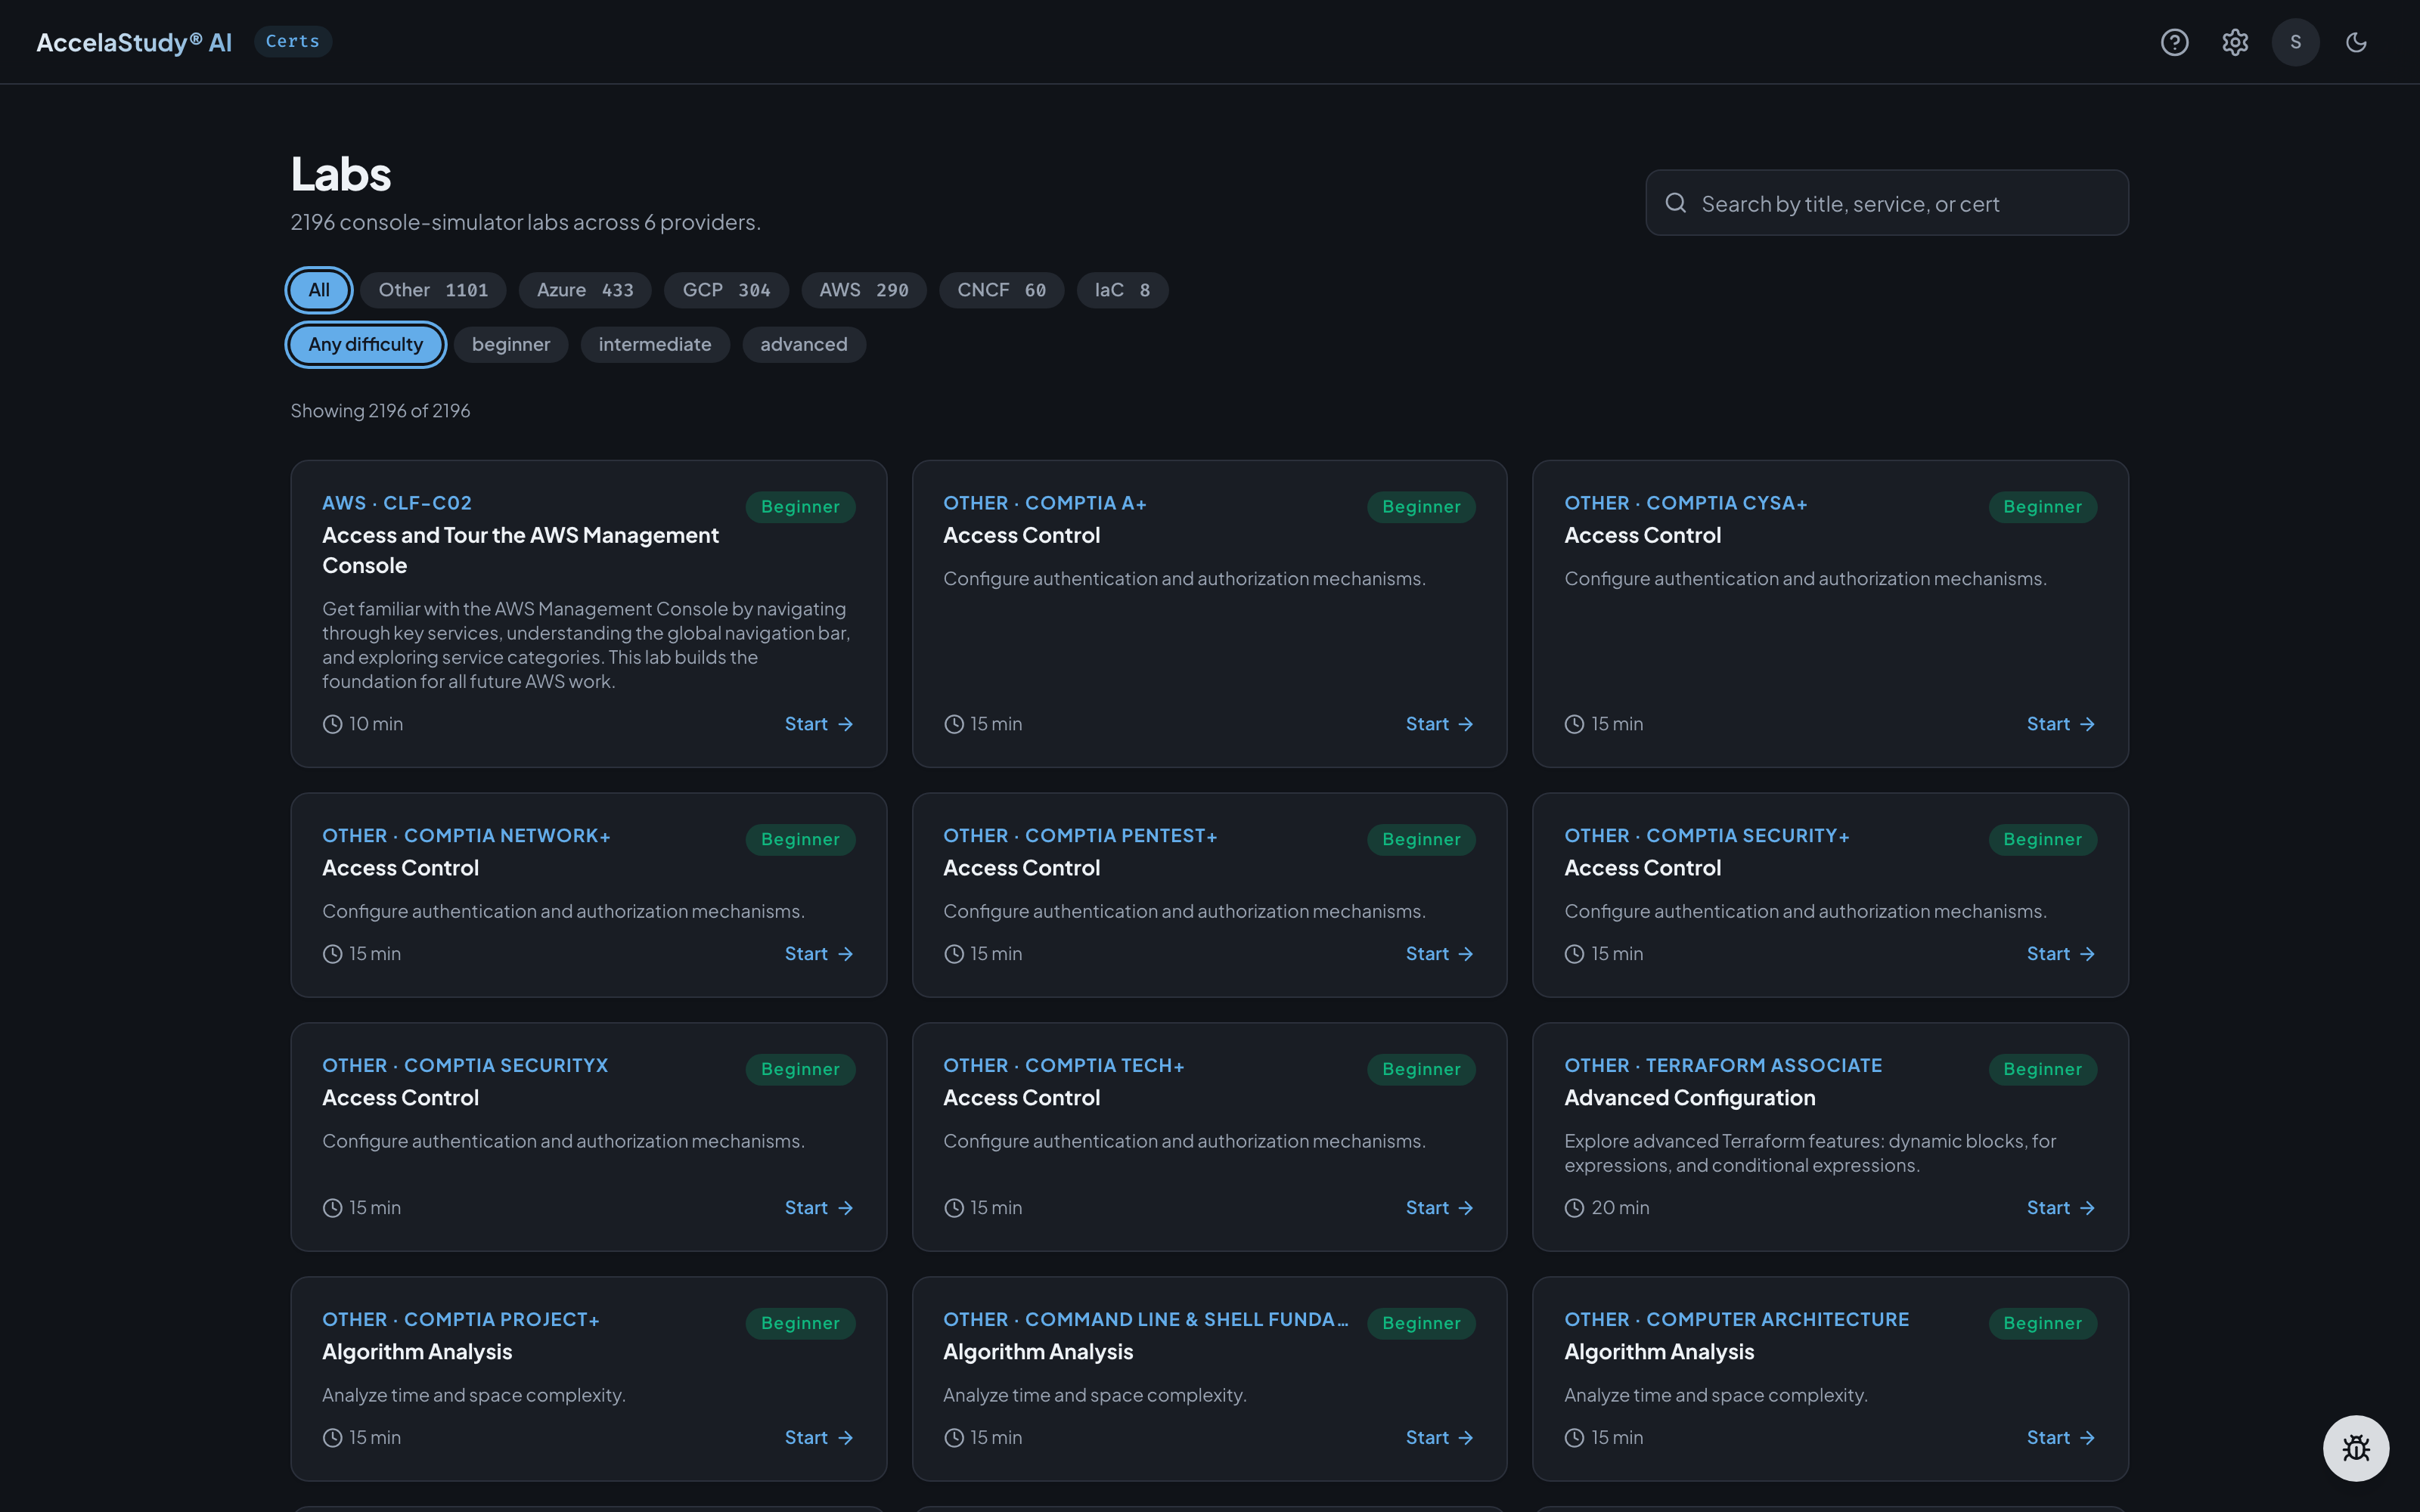Click the clock icon on Computer Architecture card
The width and height of the screenshot is (2420, 1512).
(x=1575, y=1438)
